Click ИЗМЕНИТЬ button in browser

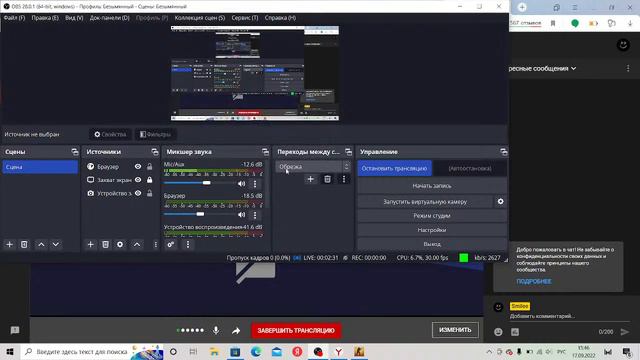(x=455, y=330)
